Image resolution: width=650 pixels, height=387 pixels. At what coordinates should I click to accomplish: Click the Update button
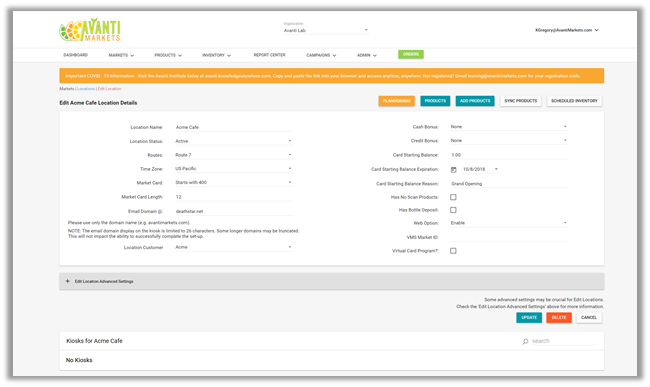pyautogui.click(x=529, y=318)
